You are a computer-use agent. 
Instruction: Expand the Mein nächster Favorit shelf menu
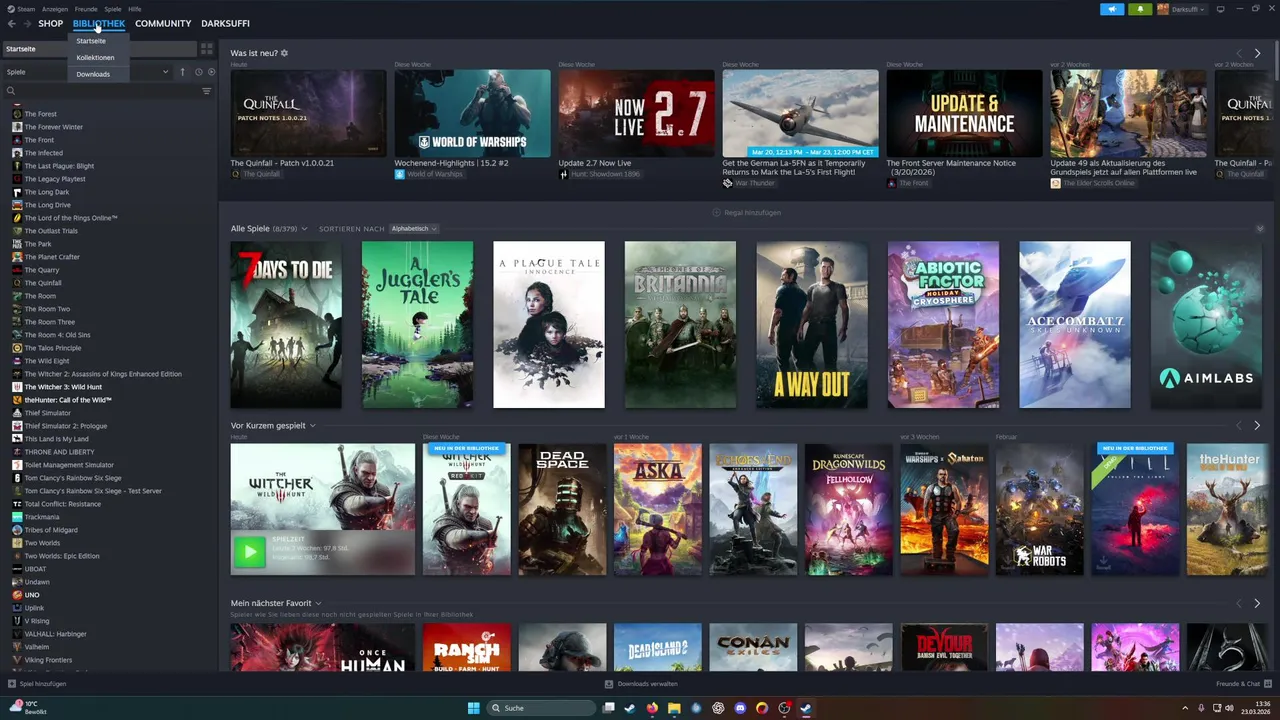318,604
